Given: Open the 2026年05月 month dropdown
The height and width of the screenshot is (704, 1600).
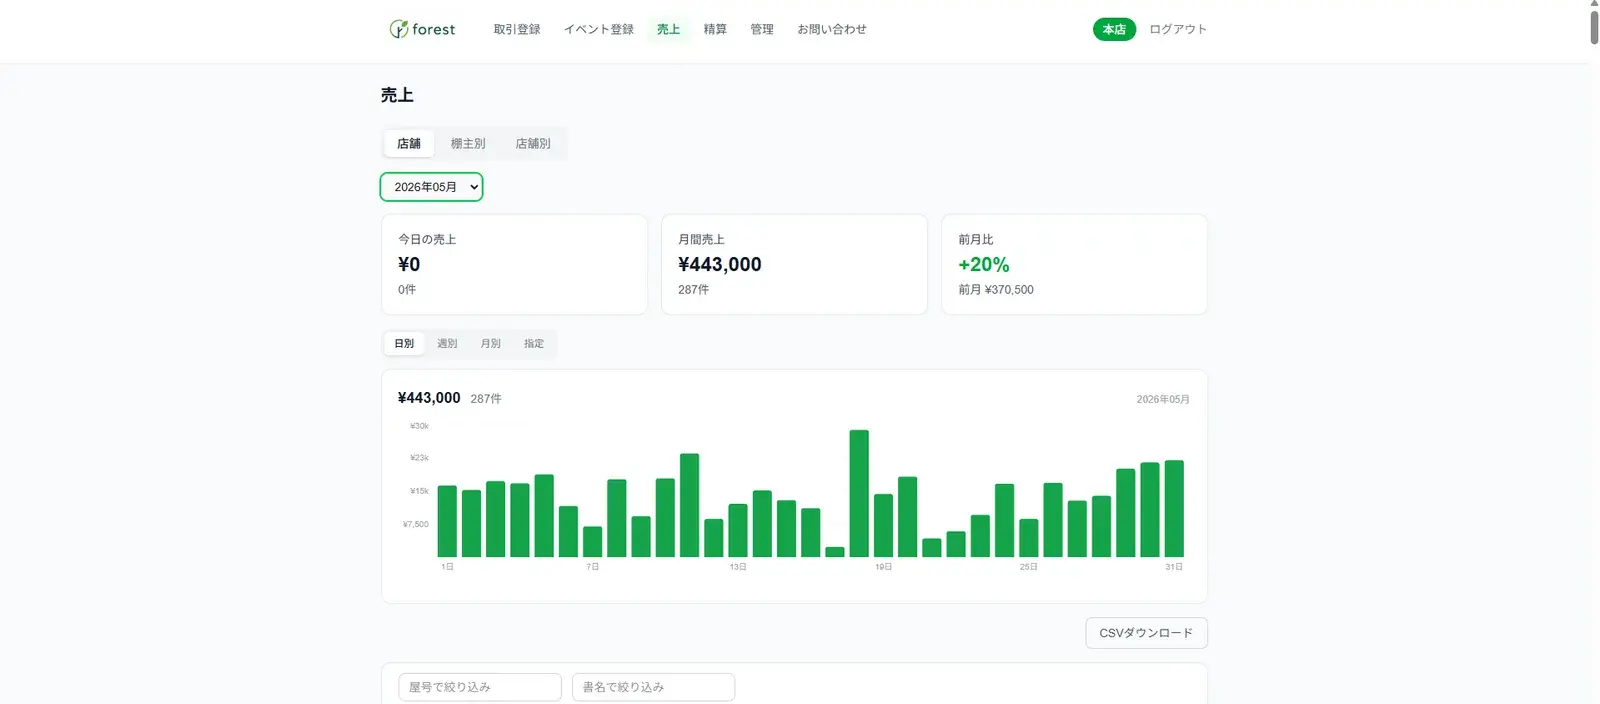Looking at the screenshot, I should [x=431, y=187].
